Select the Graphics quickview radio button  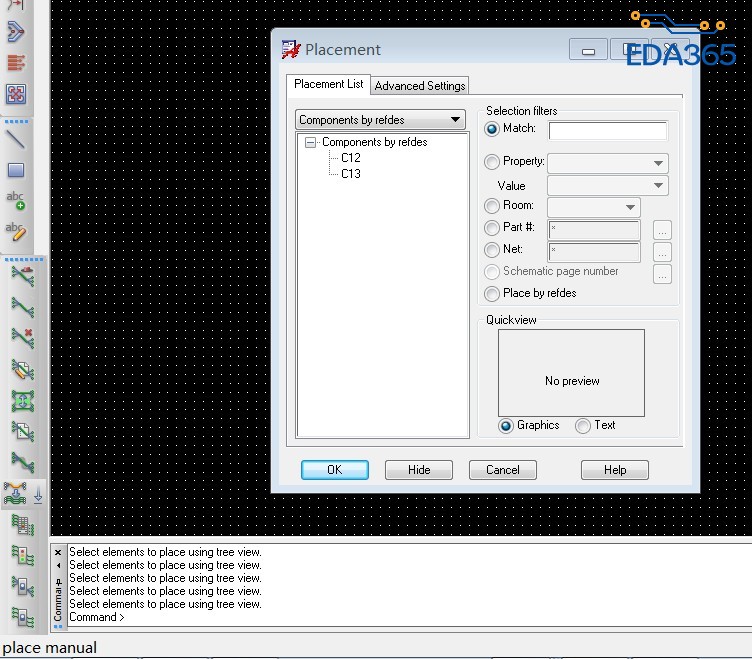coord(505,426)
